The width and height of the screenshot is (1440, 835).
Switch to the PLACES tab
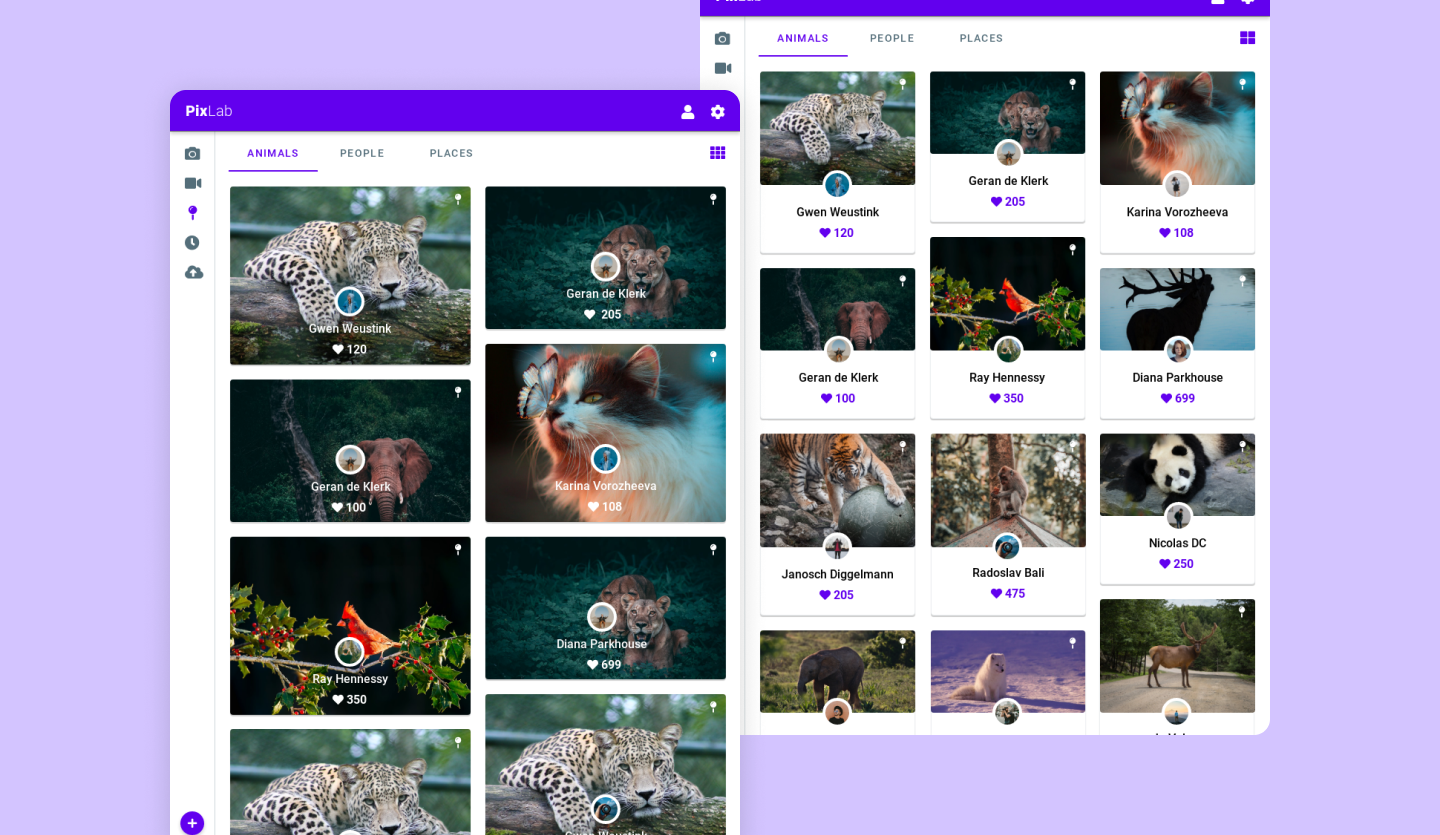pyautogui.click(x=451, y=153)
